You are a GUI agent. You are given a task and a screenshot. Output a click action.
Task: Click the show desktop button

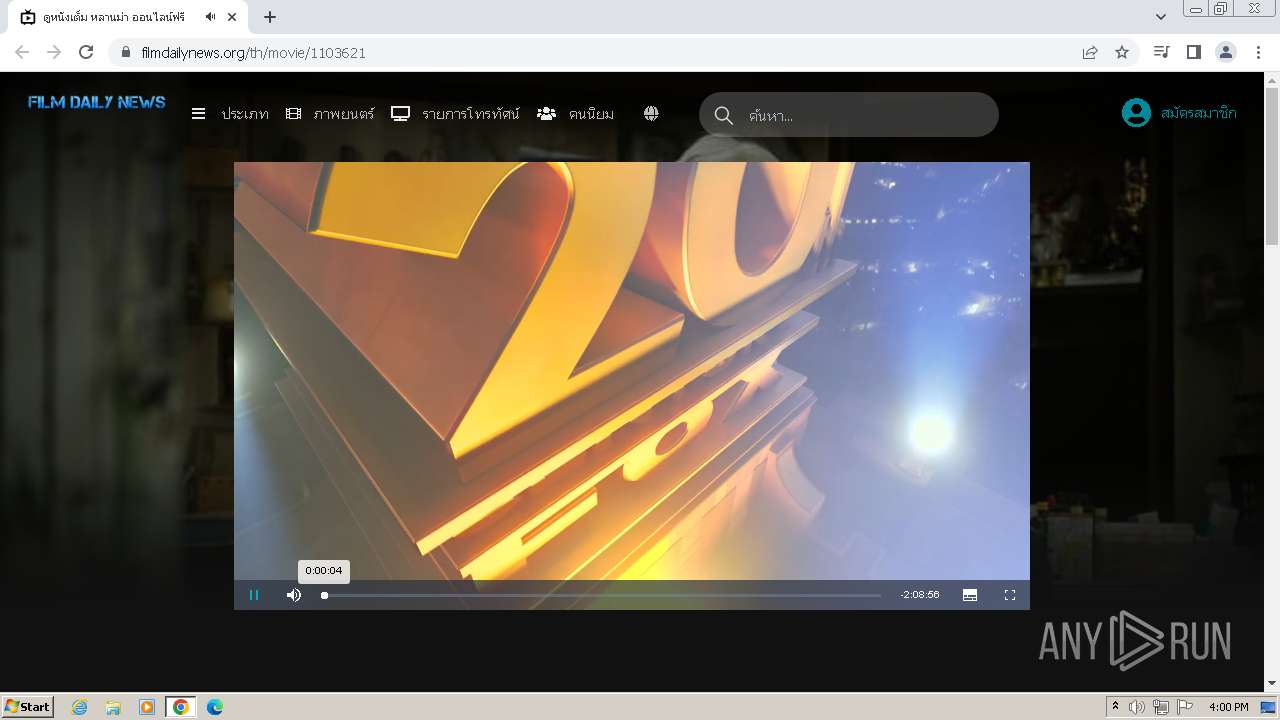[x=1268, y=707]
